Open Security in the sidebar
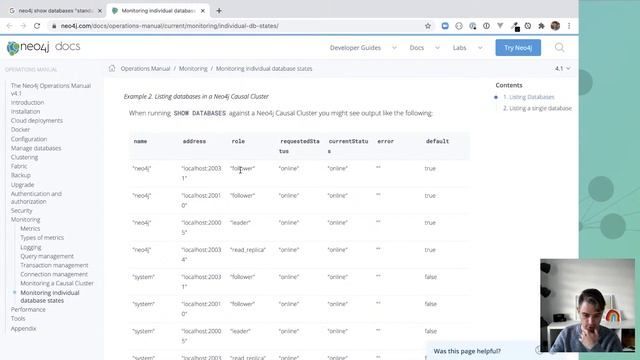Viewport: 640px width, 360px height. click(x=22, y=211)
